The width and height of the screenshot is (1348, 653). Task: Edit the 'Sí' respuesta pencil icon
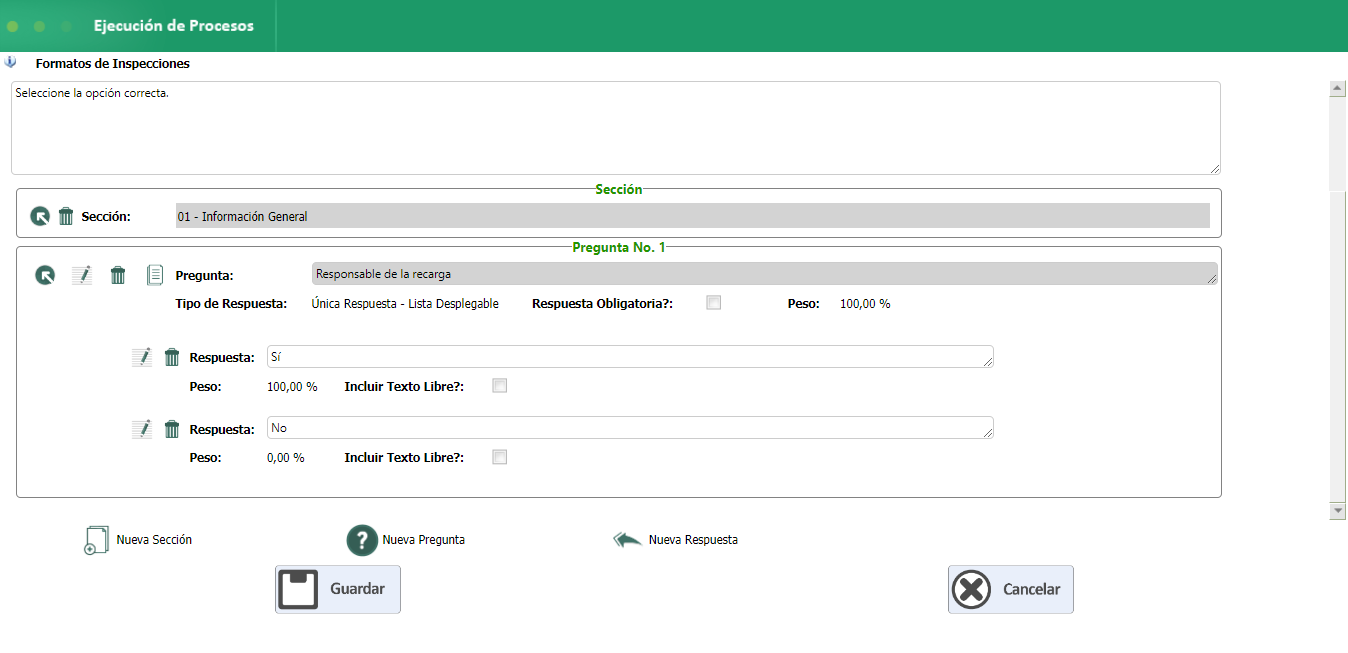click(x=142, y=357)
